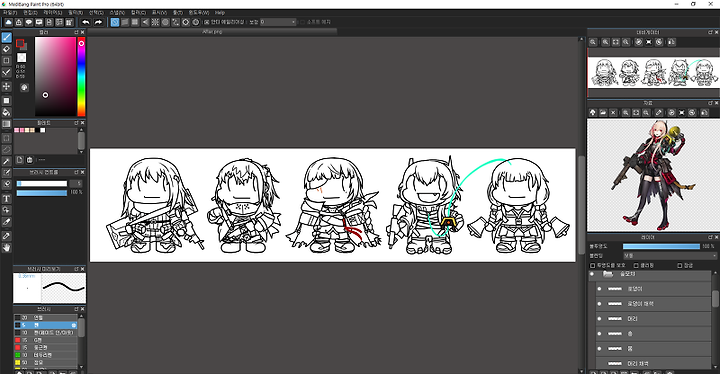720x374 pixels.
Task: Click the X remove icon in Reference panel
Action: click(613, 113)
